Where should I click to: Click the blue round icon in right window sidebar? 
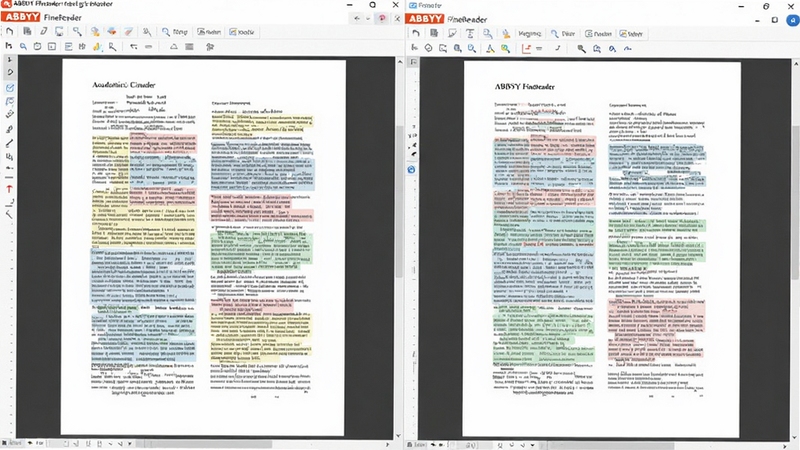click(x=411, y=169)
